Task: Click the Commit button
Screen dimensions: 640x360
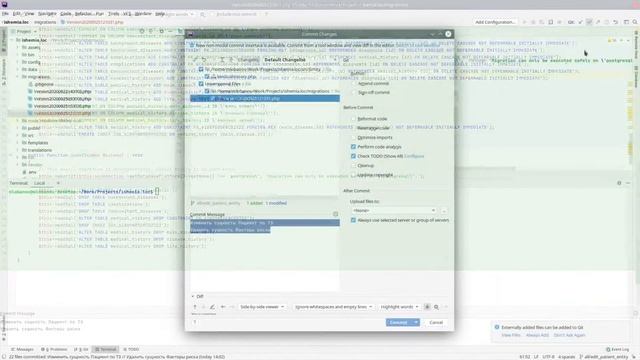Action: (399, 322)
